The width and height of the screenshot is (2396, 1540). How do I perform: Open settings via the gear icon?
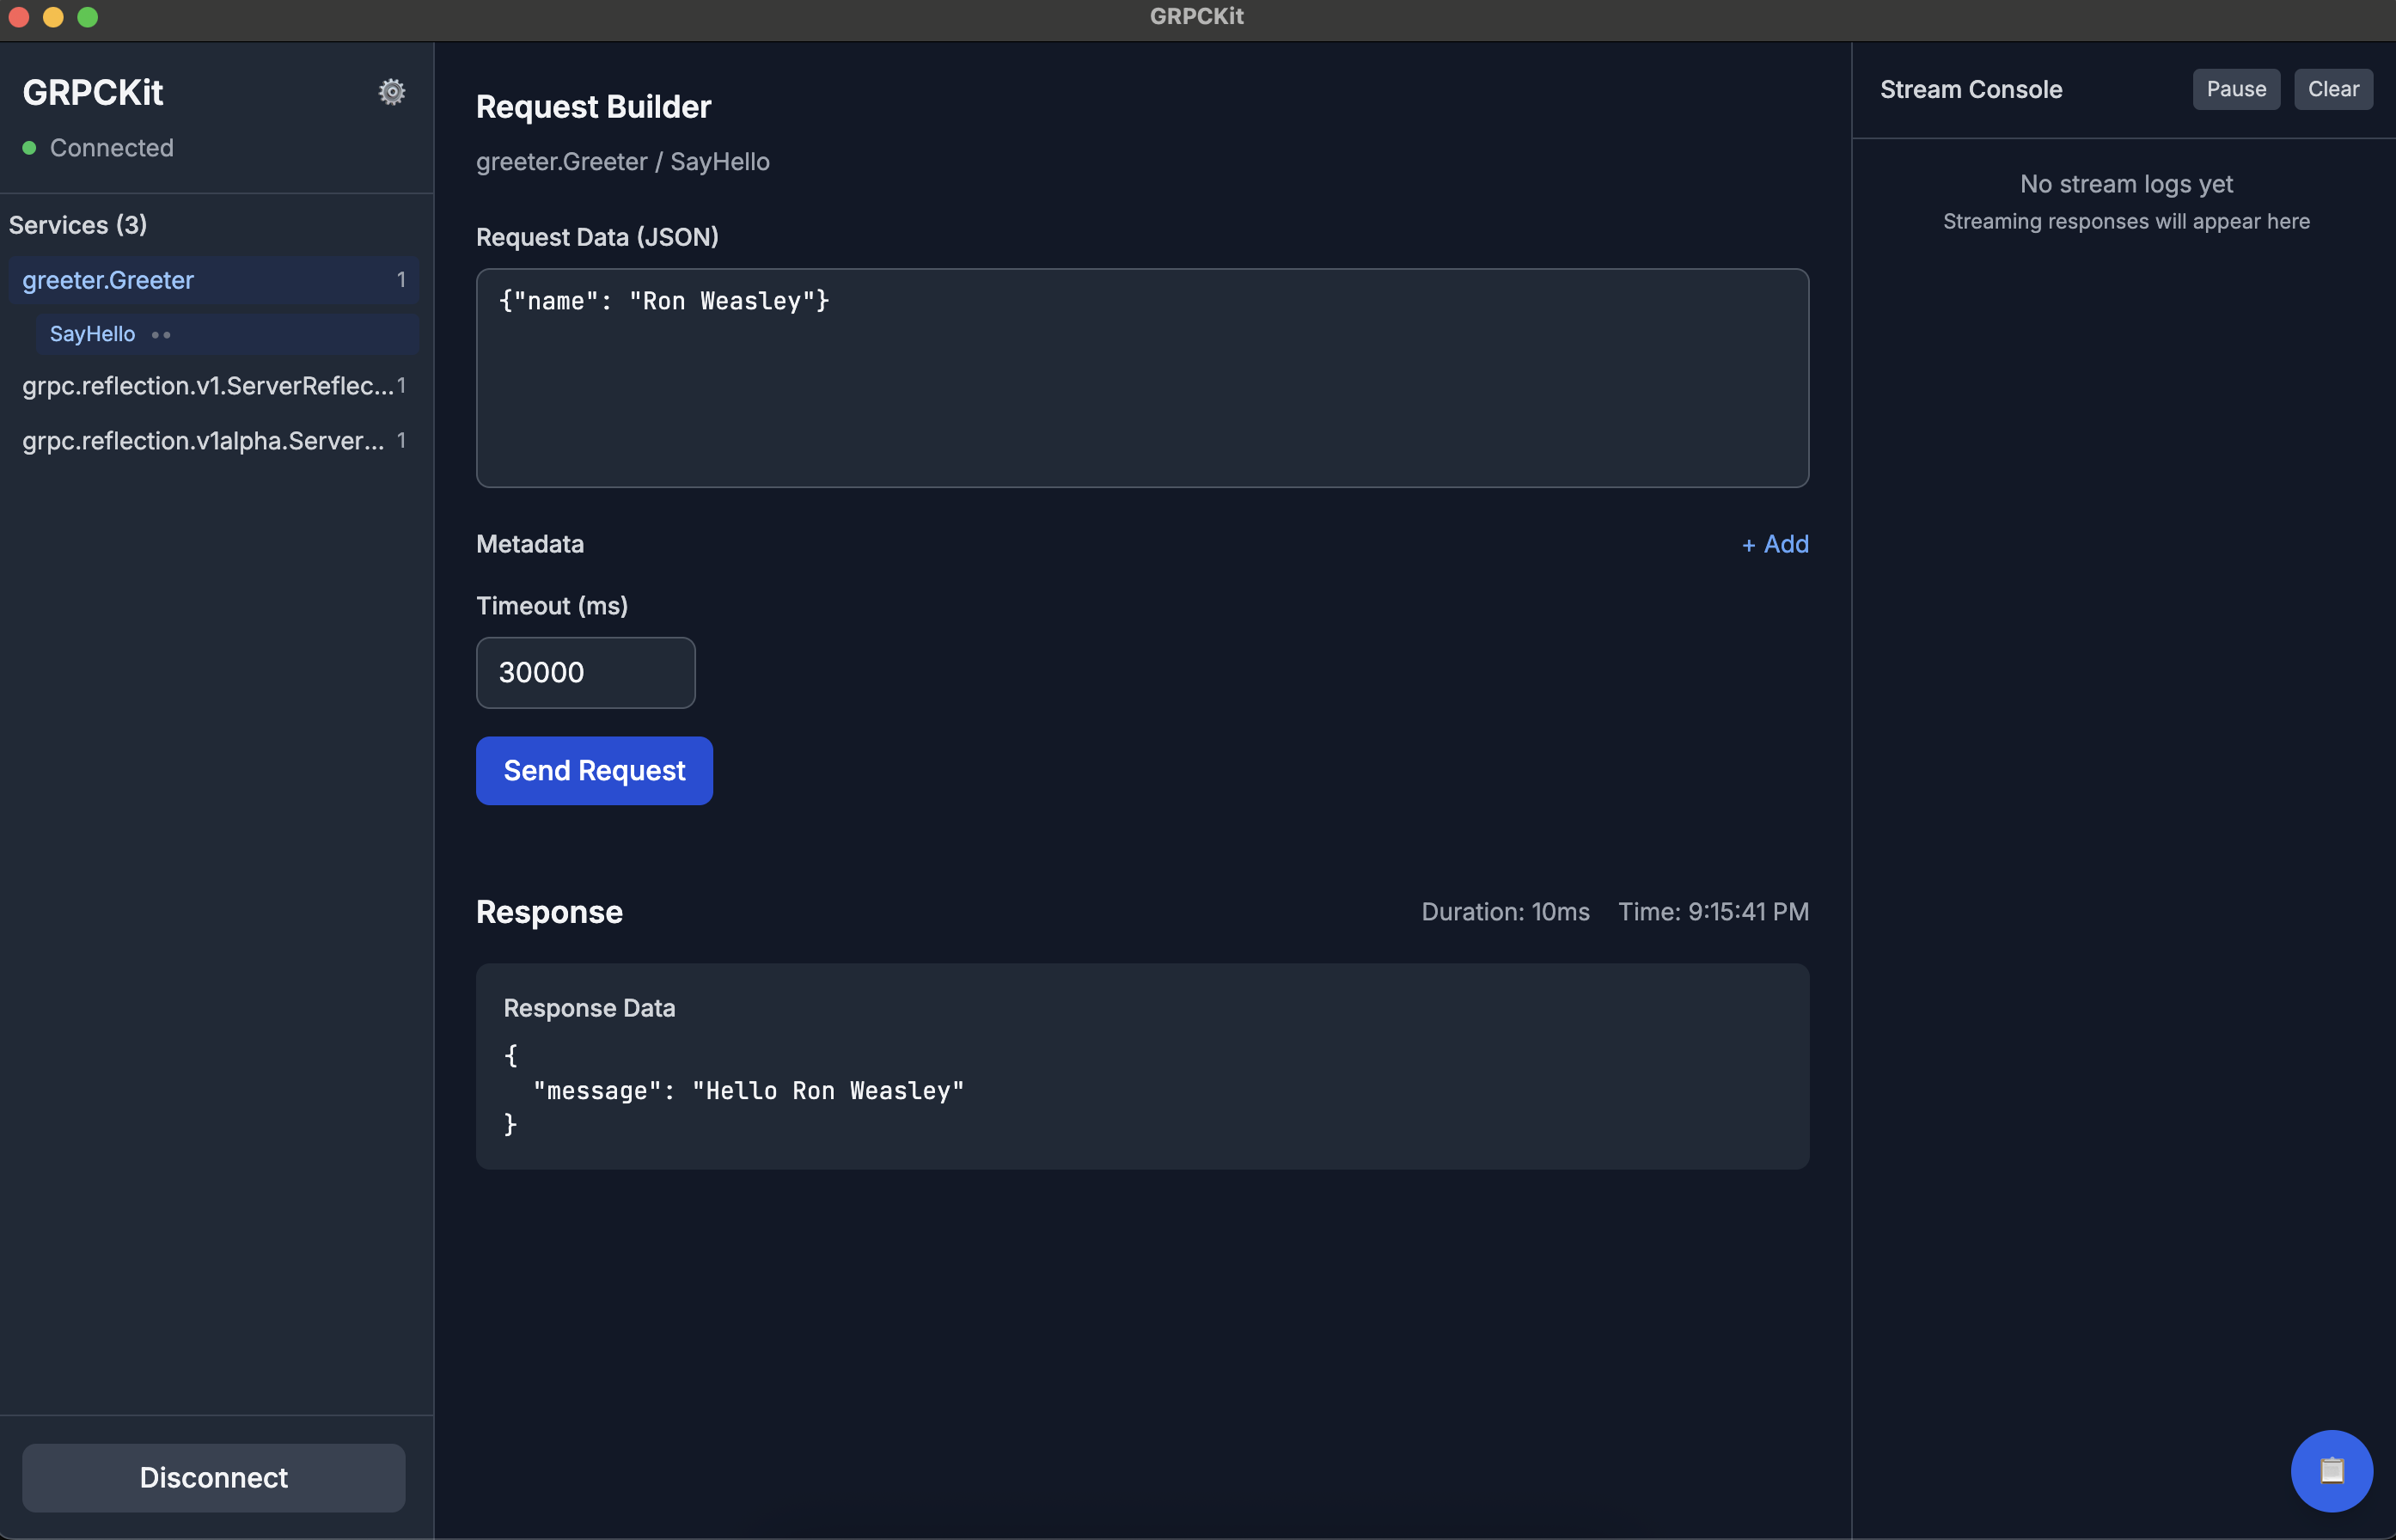tap(392, 92)
